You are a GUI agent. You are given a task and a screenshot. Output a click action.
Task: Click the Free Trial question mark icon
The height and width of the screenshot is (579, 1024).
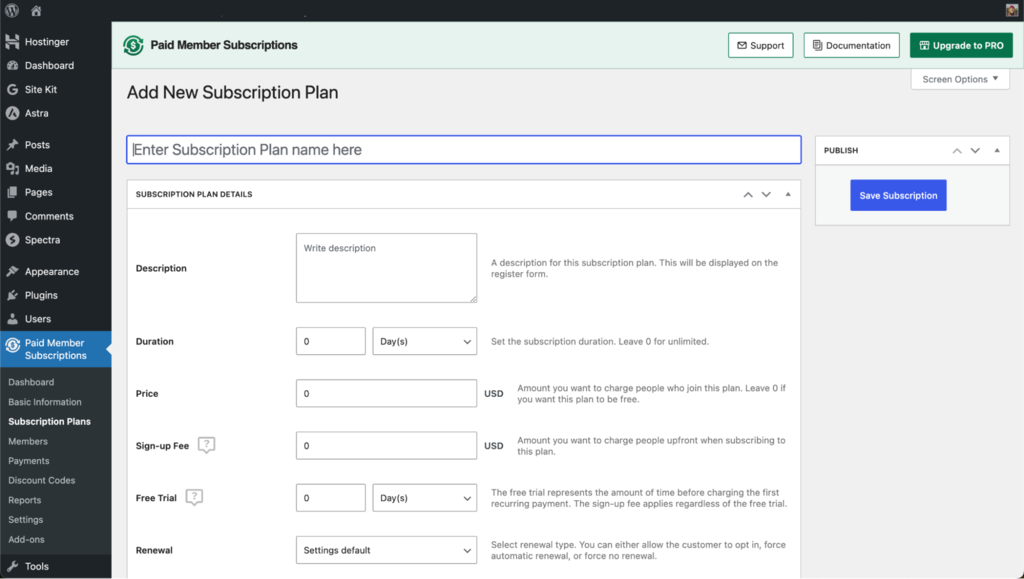click(194, 496)
